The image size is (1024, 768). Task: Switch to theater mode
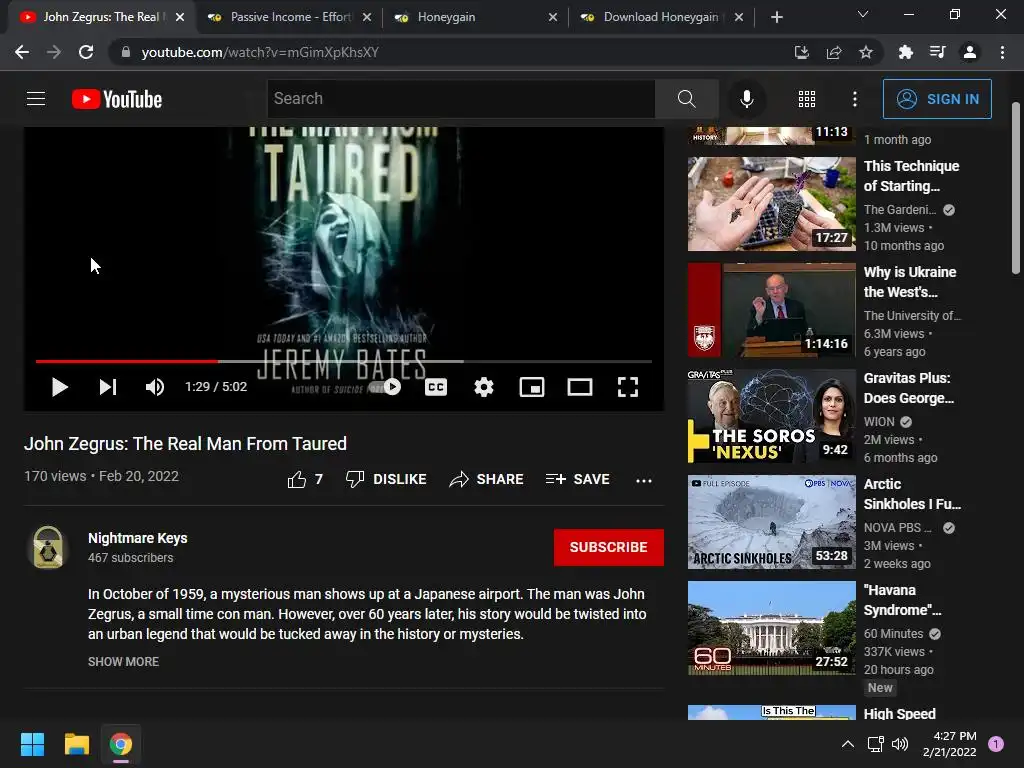[x=580, y=387]
